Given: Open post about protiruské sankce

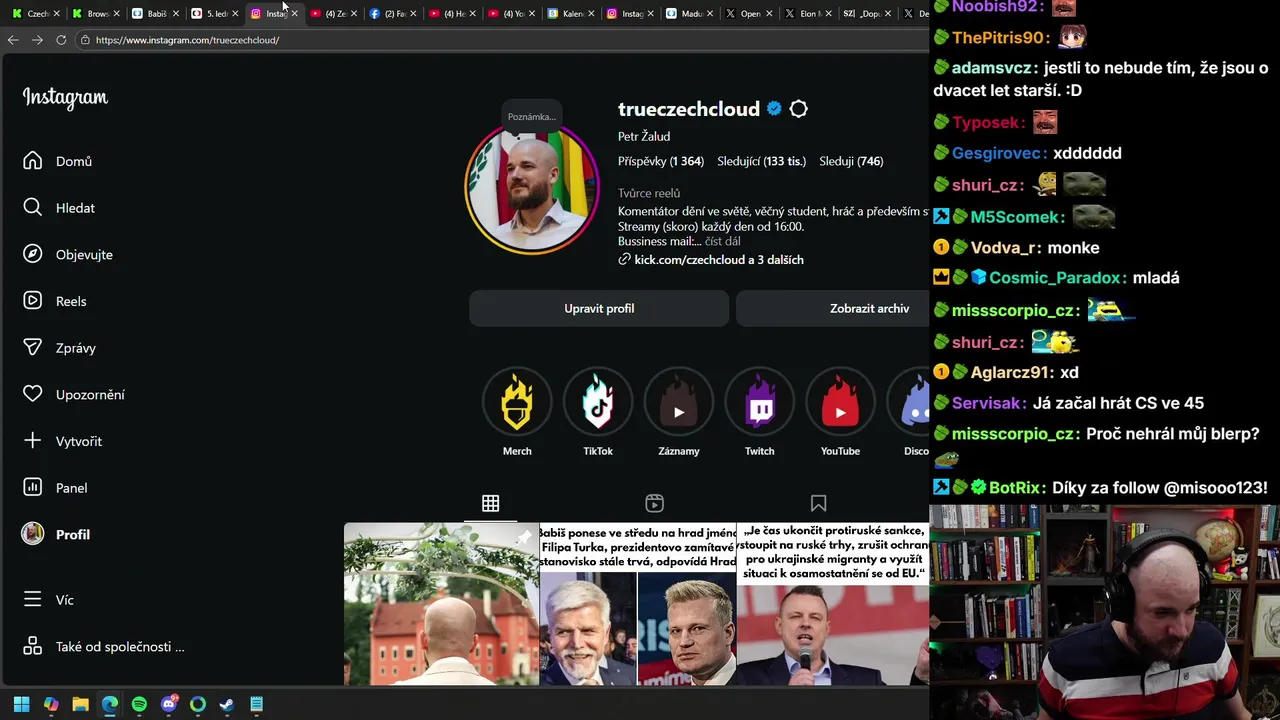Looking at the screenshot, I should [x=833, y=604].
